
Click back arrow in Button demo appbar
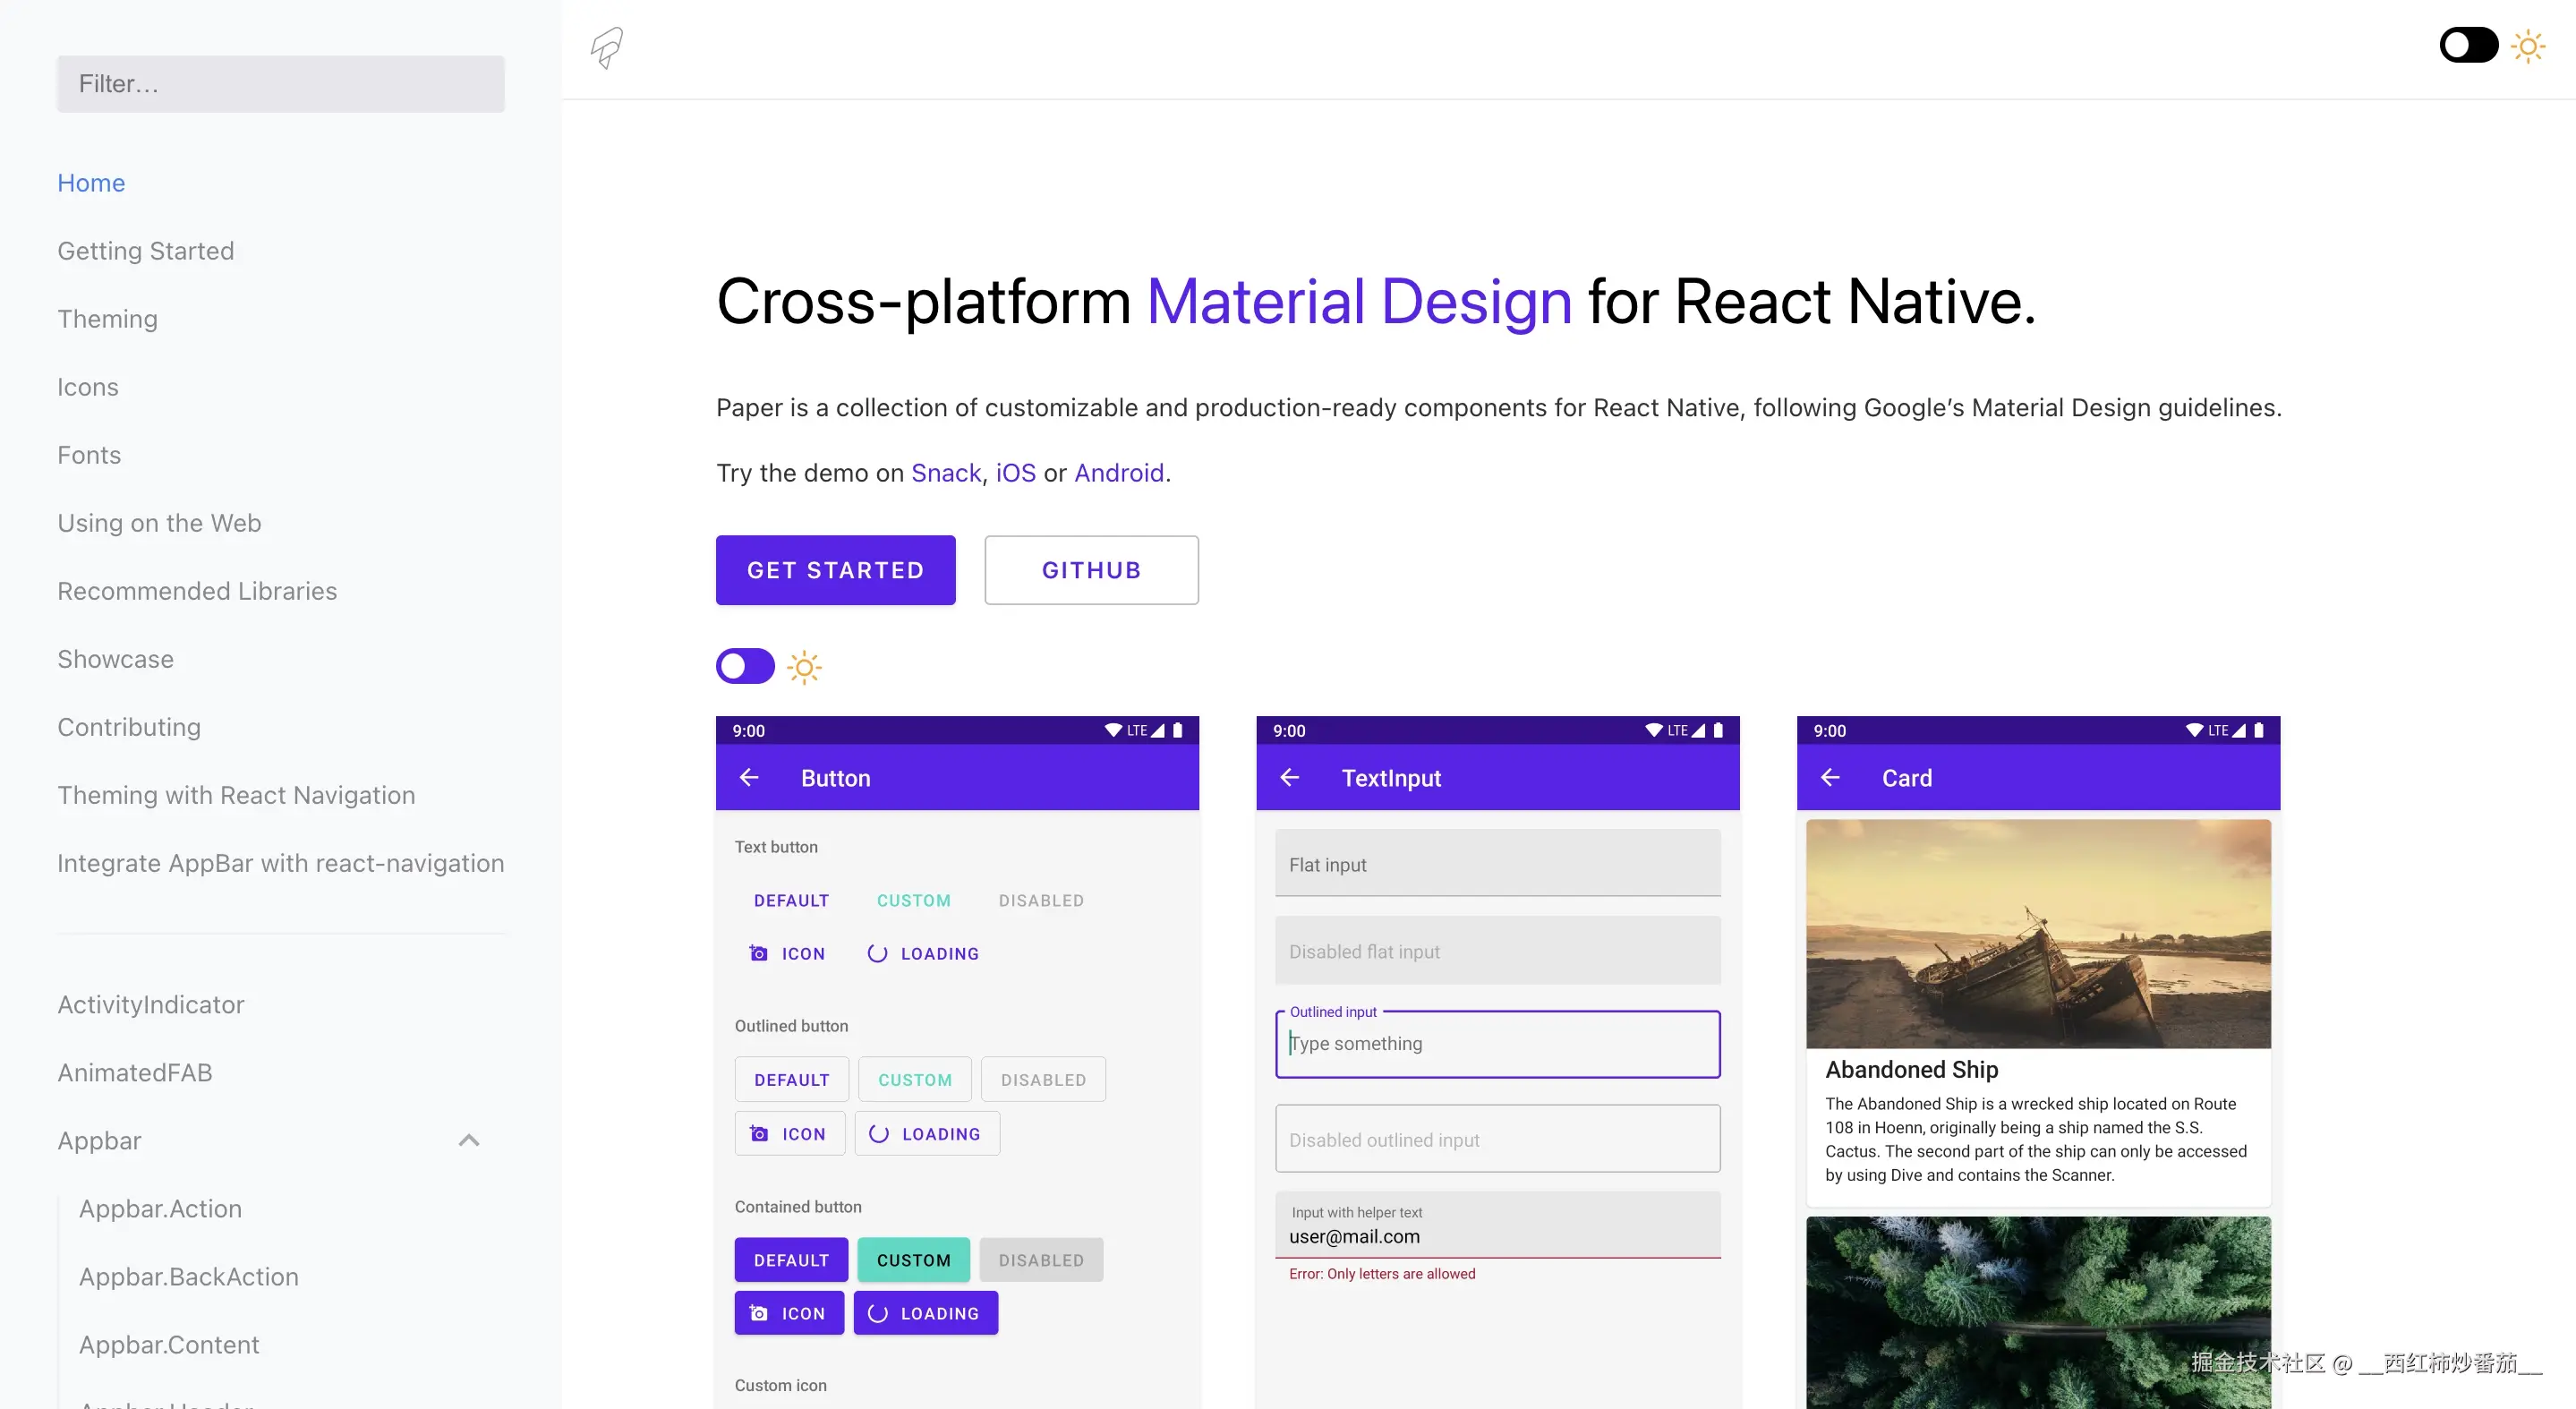(749, 777)
